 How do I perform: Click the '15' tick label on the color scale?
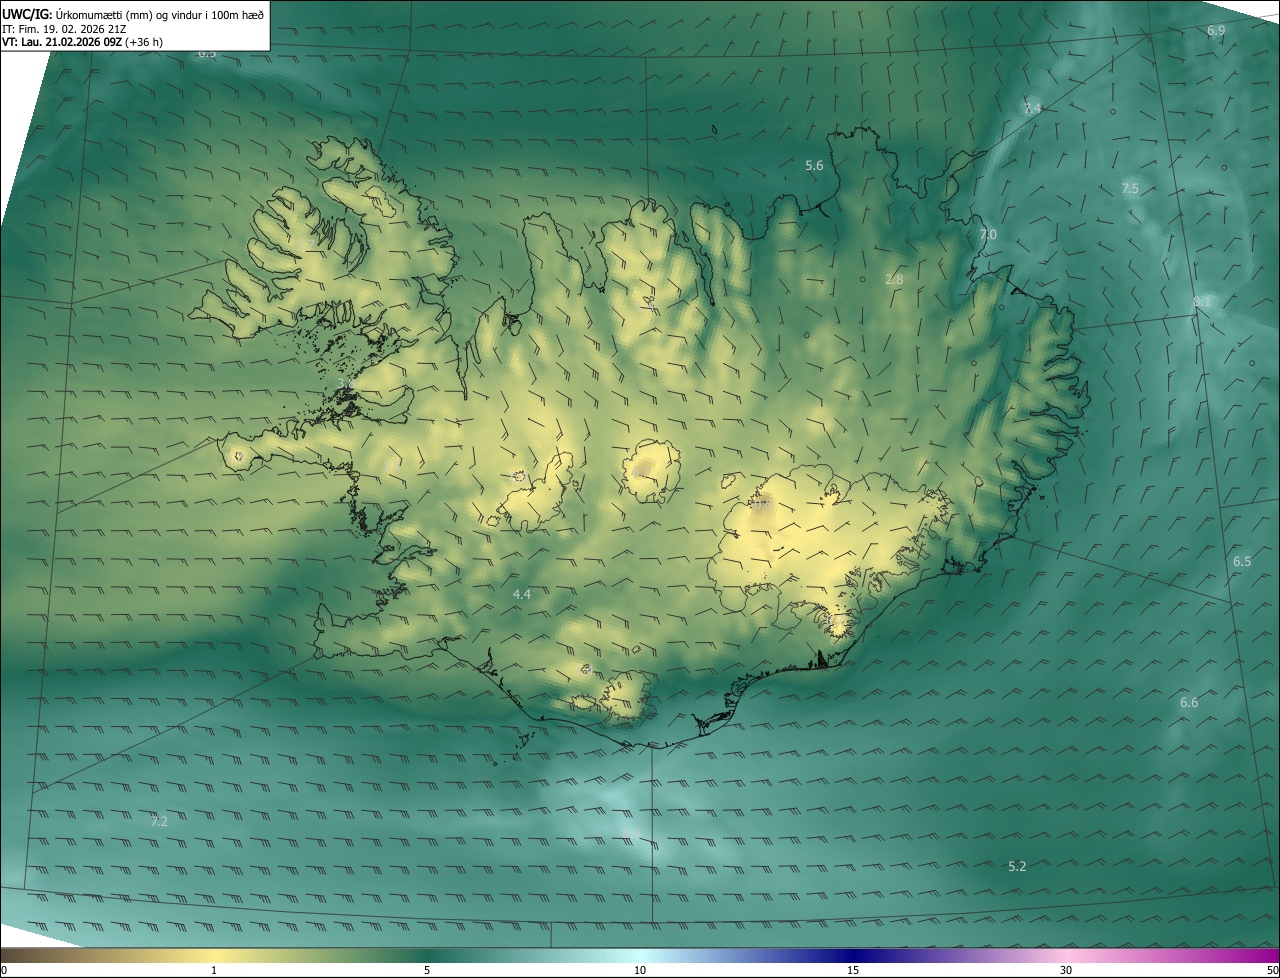[853, 970]
